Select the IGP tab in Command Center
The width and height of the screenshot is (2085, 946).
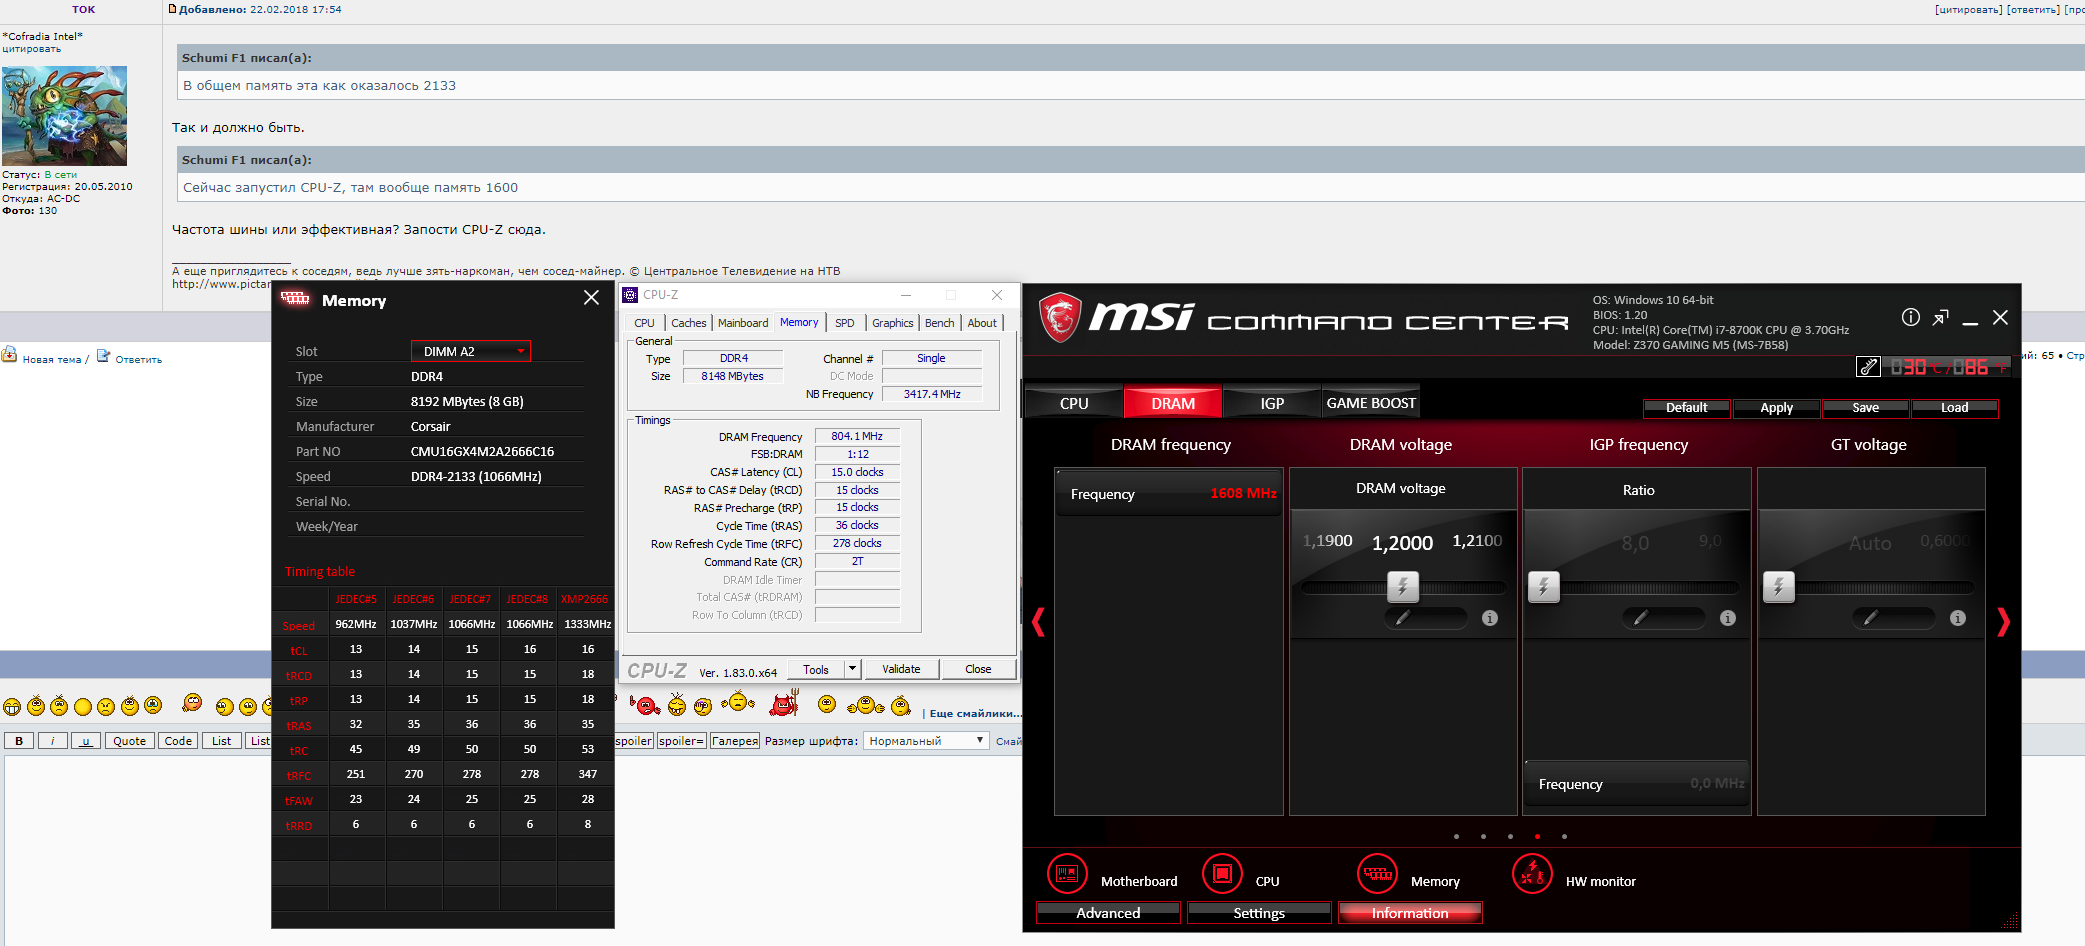[x=1272, y=403]
